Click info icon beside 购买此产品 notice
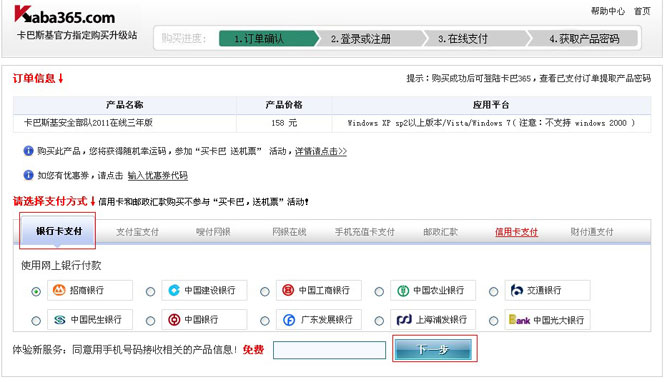 (28, 151)
